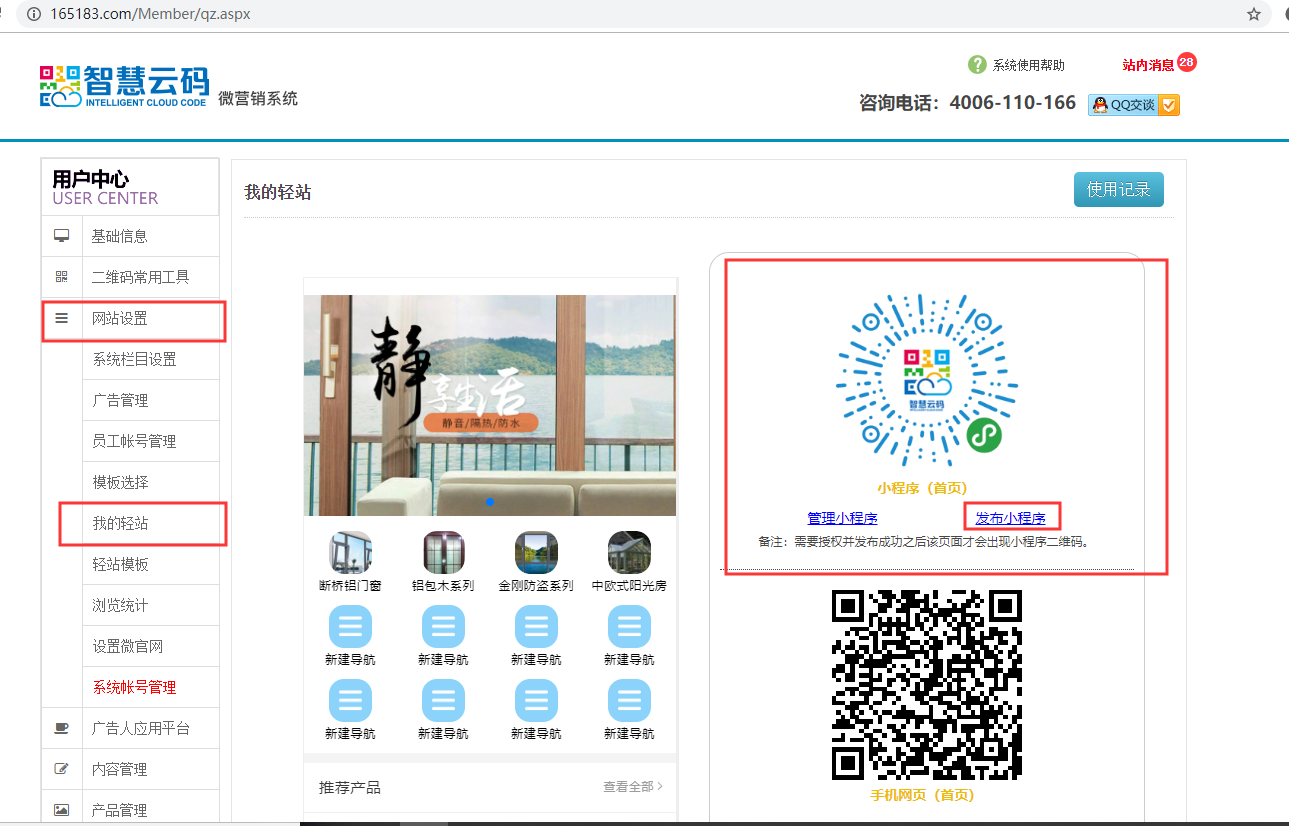Open 站内消息 notifications

1148,65
